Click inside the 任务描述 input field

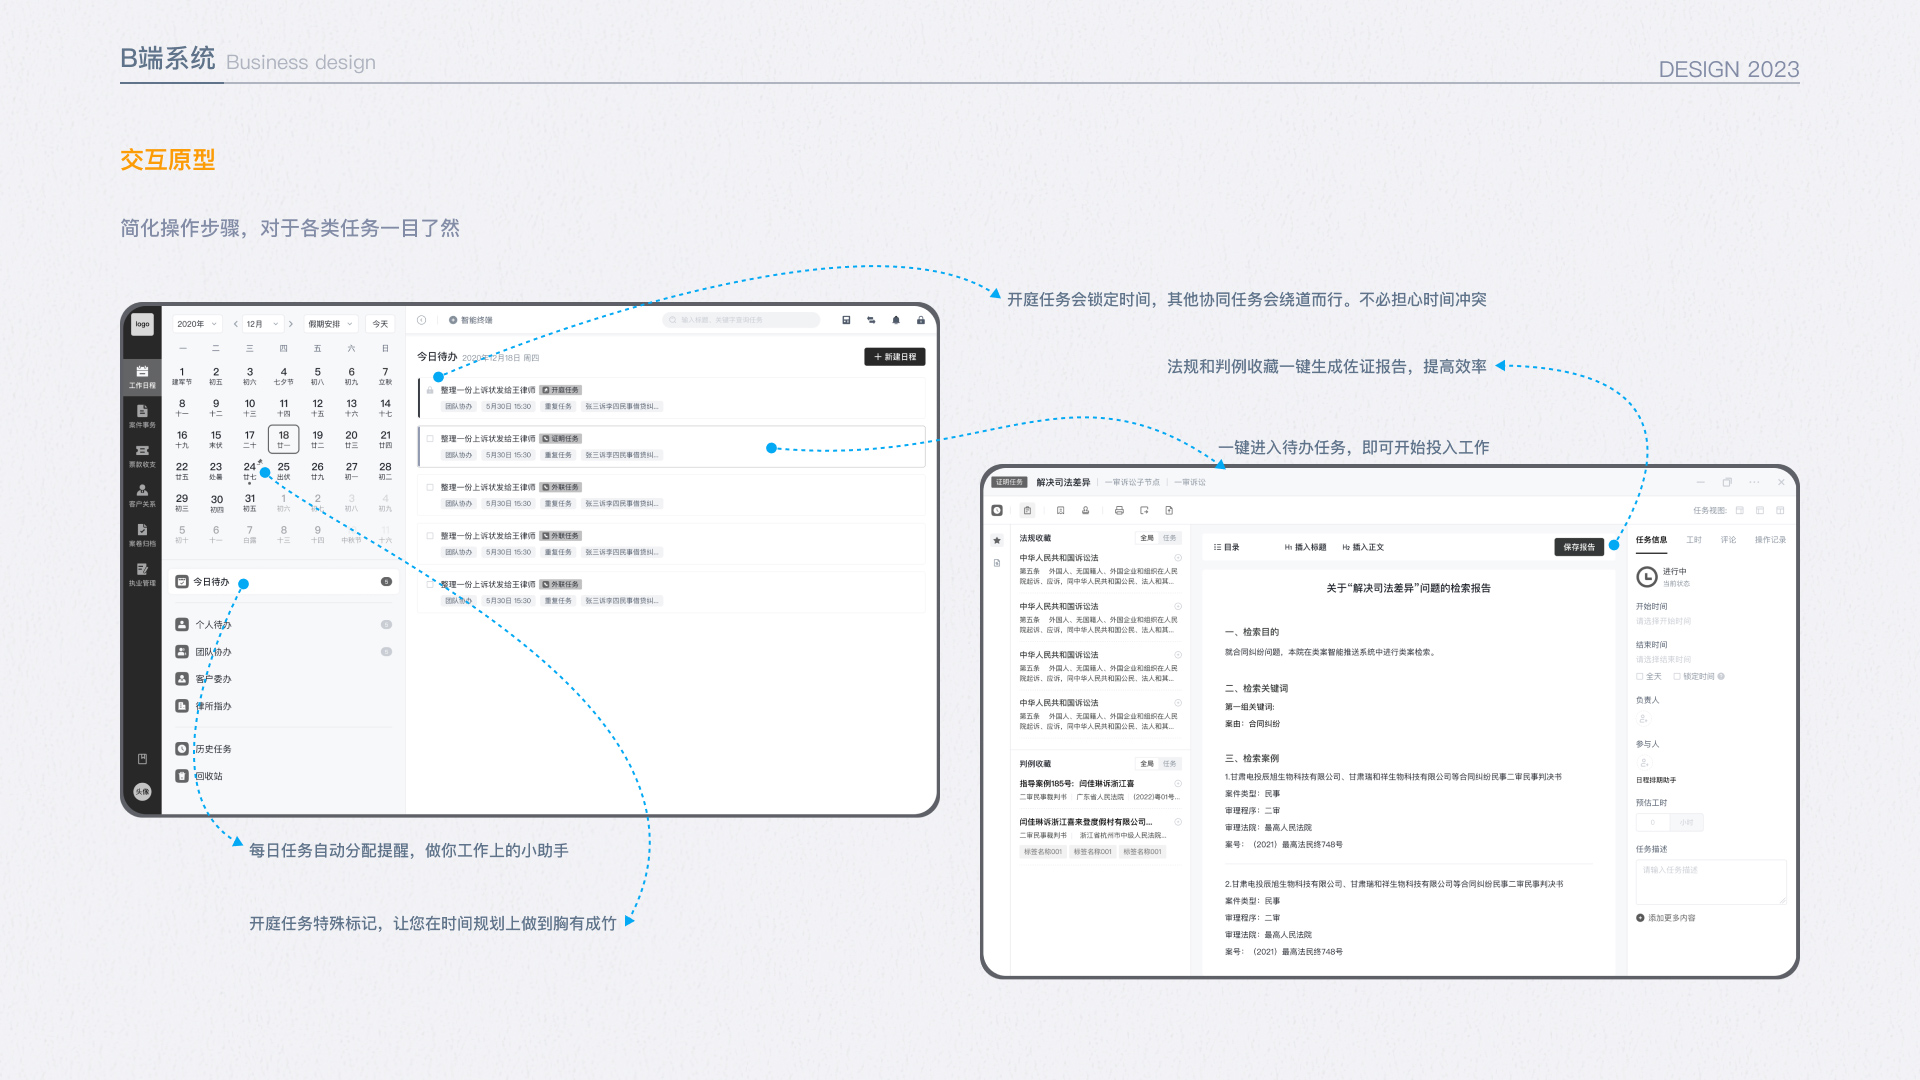point(1710,880)
